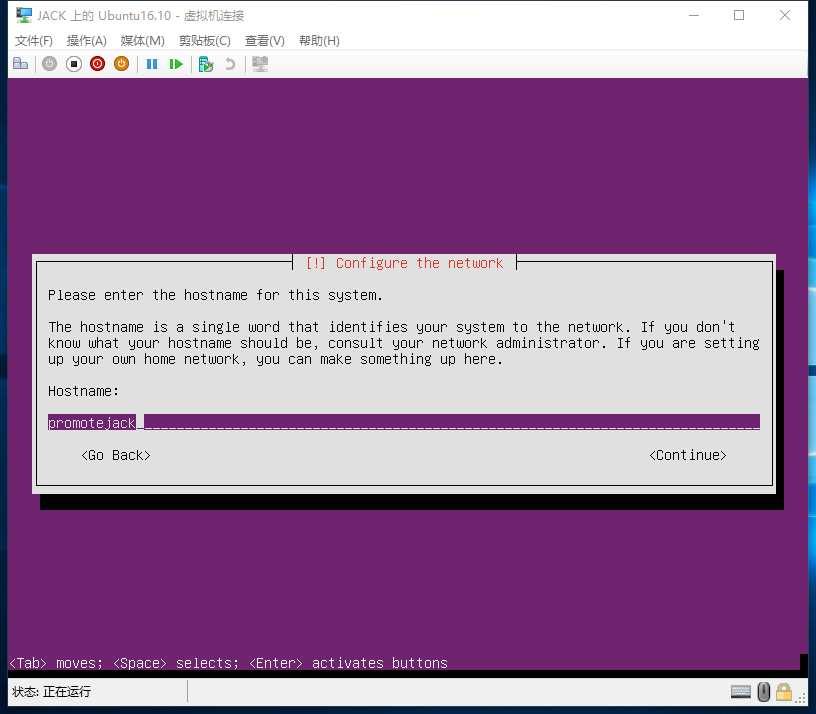This screenshot has width=816, height=714.
Task: Click the Tab/Space/Enter key hints line
Action: tap(228, 663)
